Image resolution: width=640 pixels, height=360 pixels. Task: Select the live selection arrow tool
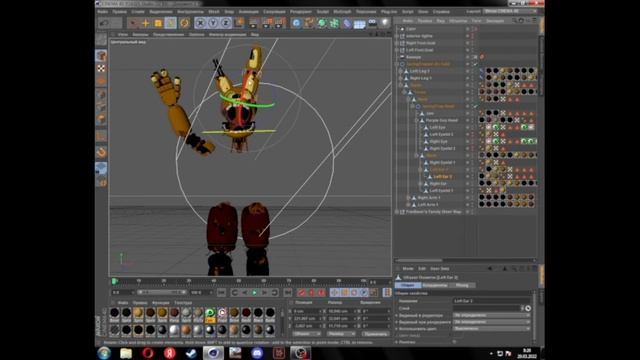click(x=132, y=23)
